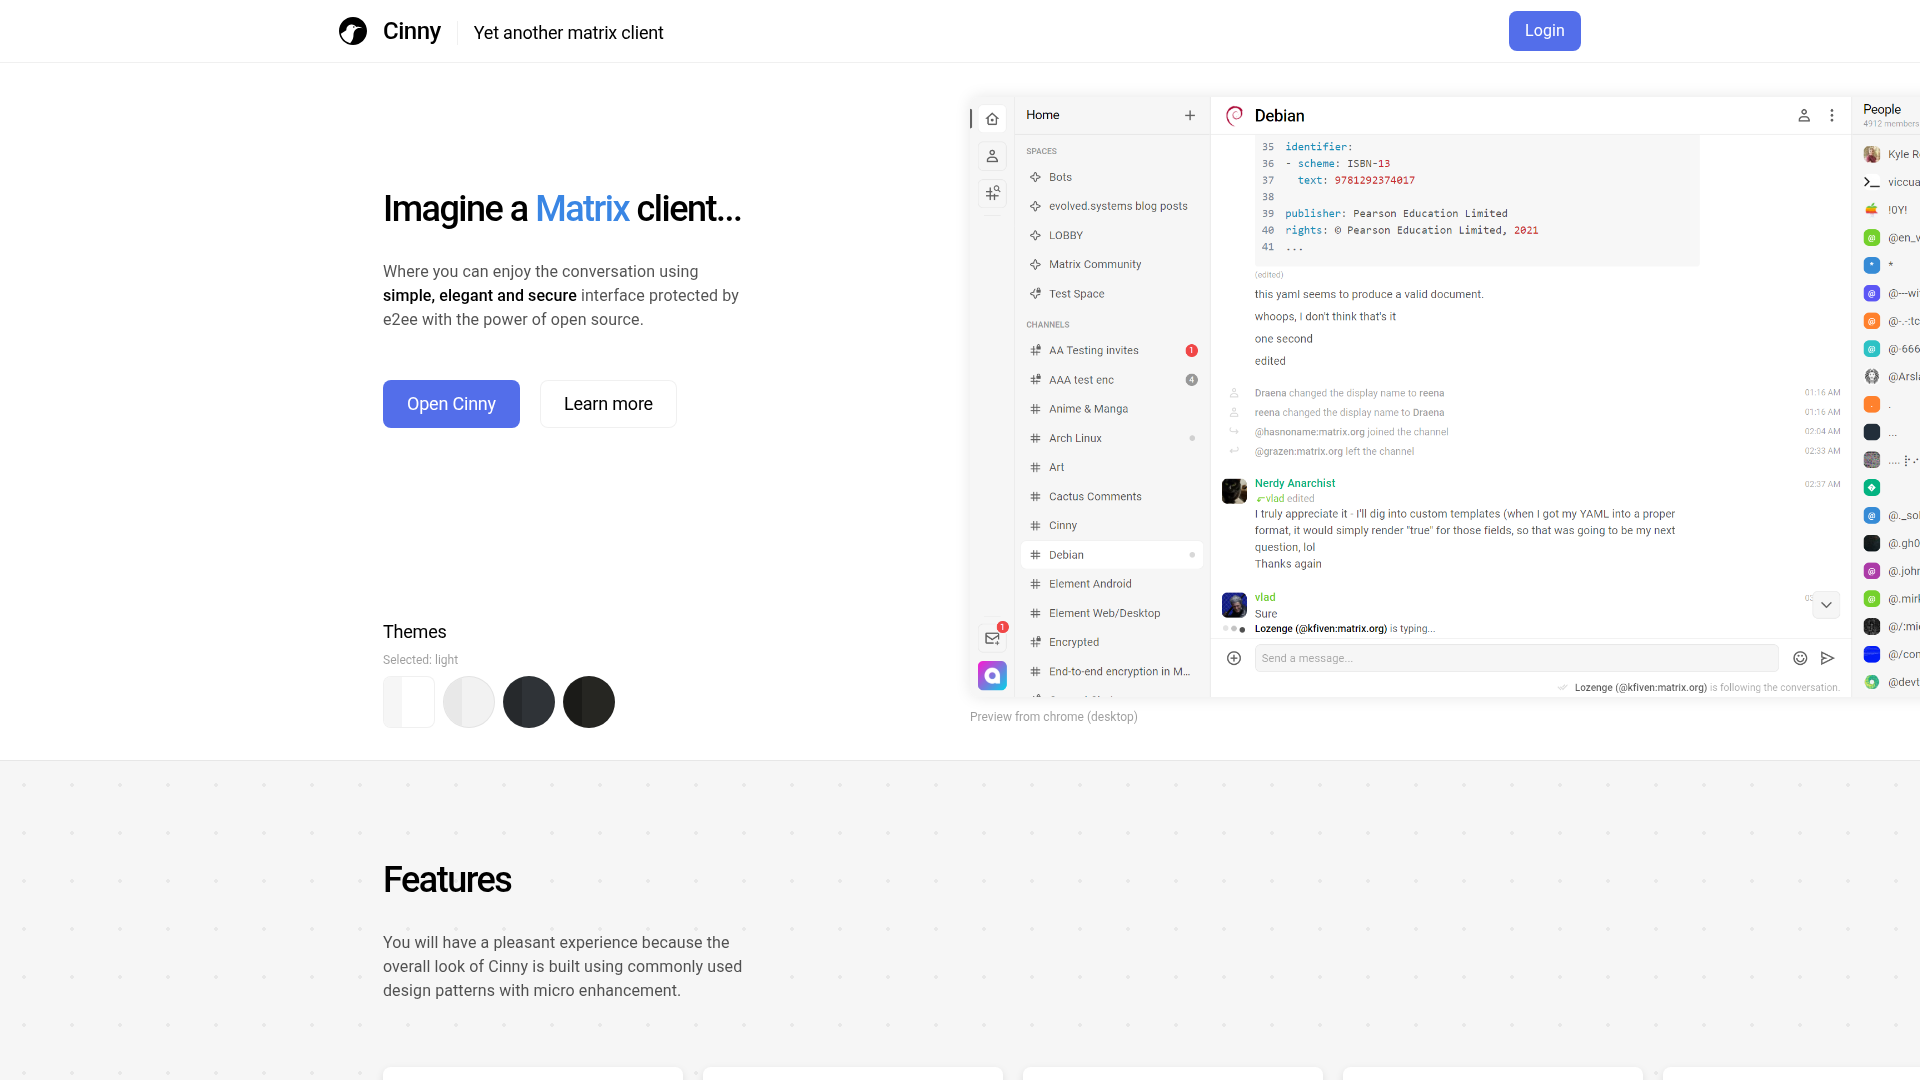Click the Send a message input field
This screenshot has width=1920, height=1080.
1516,658
